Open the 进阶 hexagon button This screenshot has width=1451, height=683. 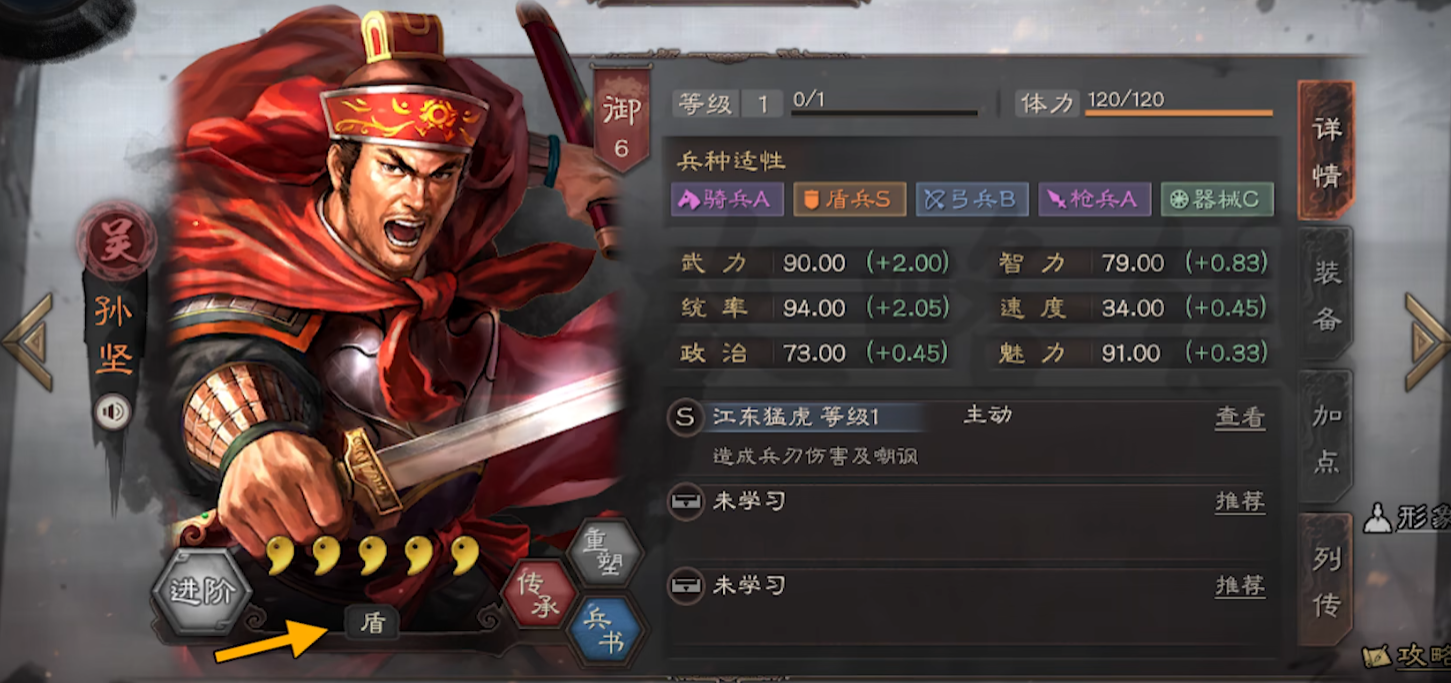tap(202, 591)
